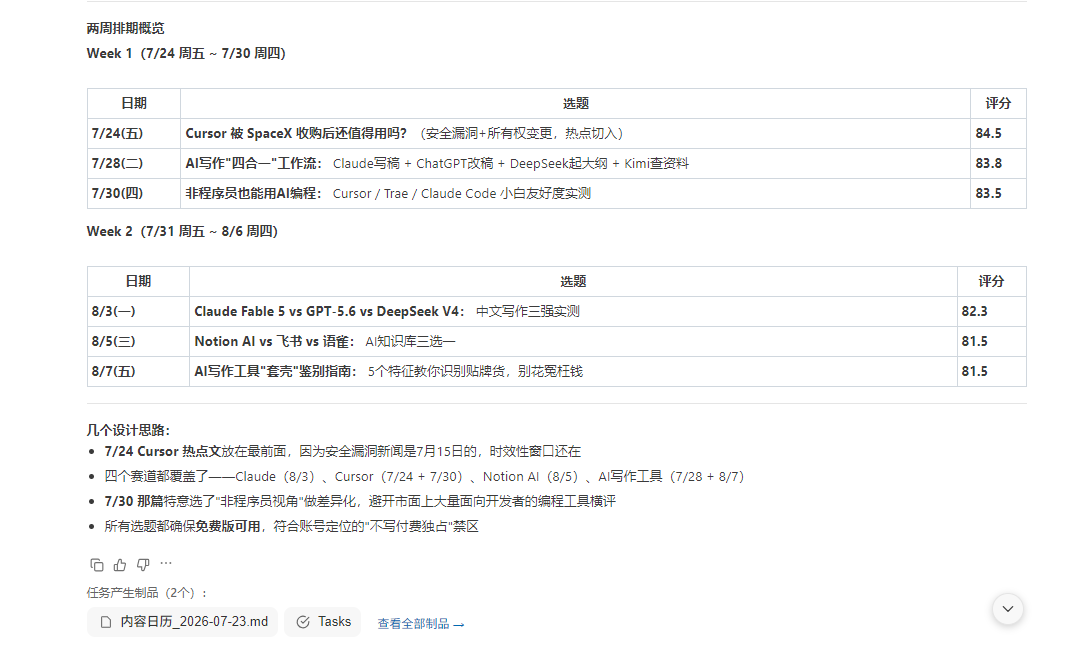Viewport: 1086px width, 651px height.
Task: Click the score 82.3 cell
Action: point(991,312)
